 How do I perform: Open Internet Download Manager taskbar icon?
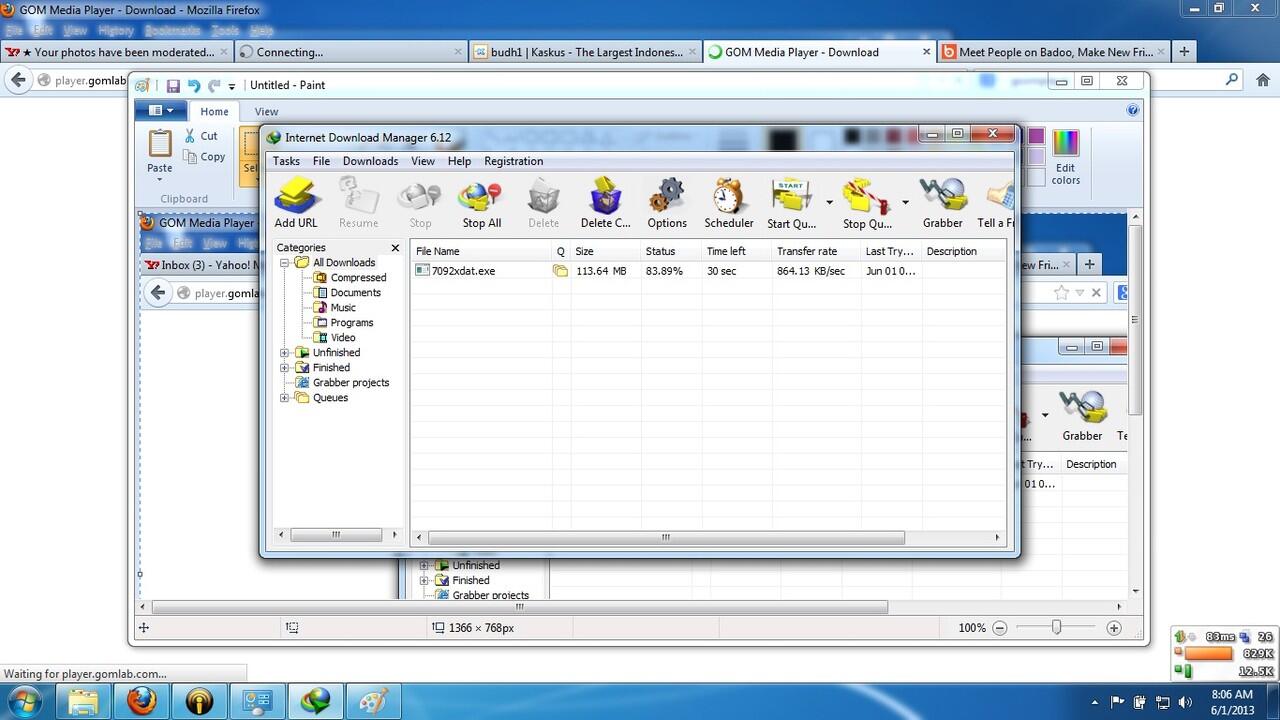(x=316, y=700)
